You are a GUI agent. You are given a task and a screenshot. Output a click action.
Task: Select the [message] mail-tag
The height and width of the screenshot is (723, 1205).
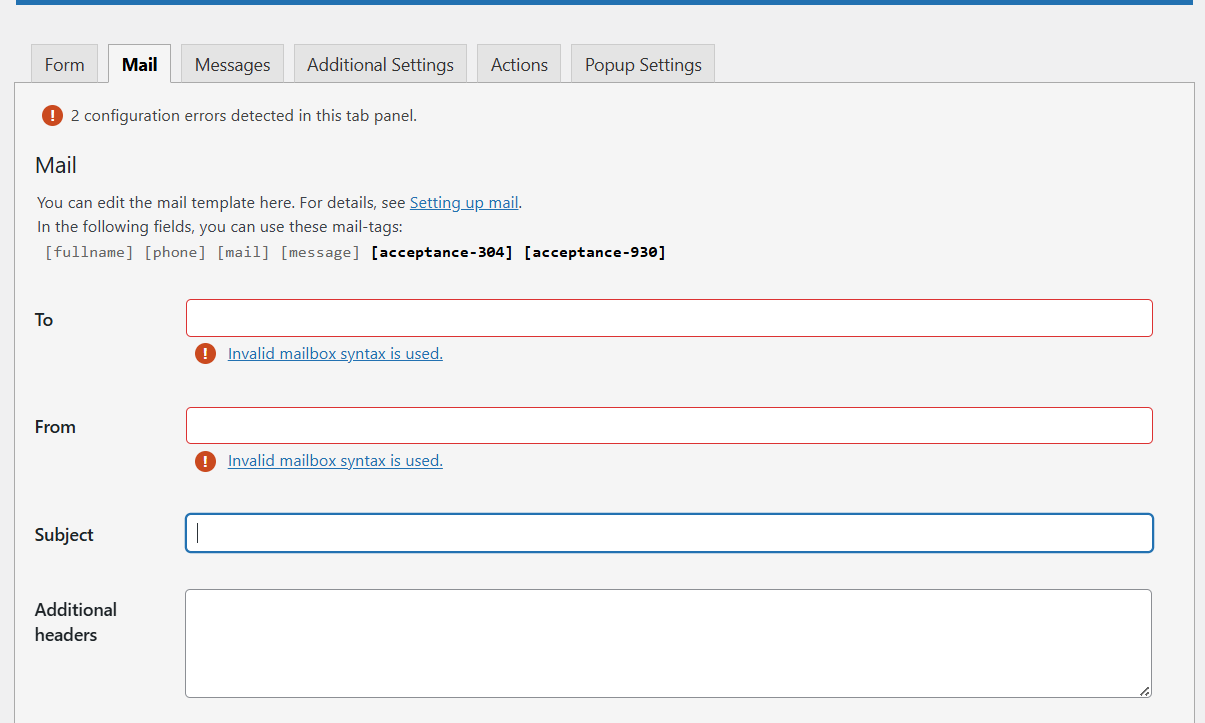320,252
